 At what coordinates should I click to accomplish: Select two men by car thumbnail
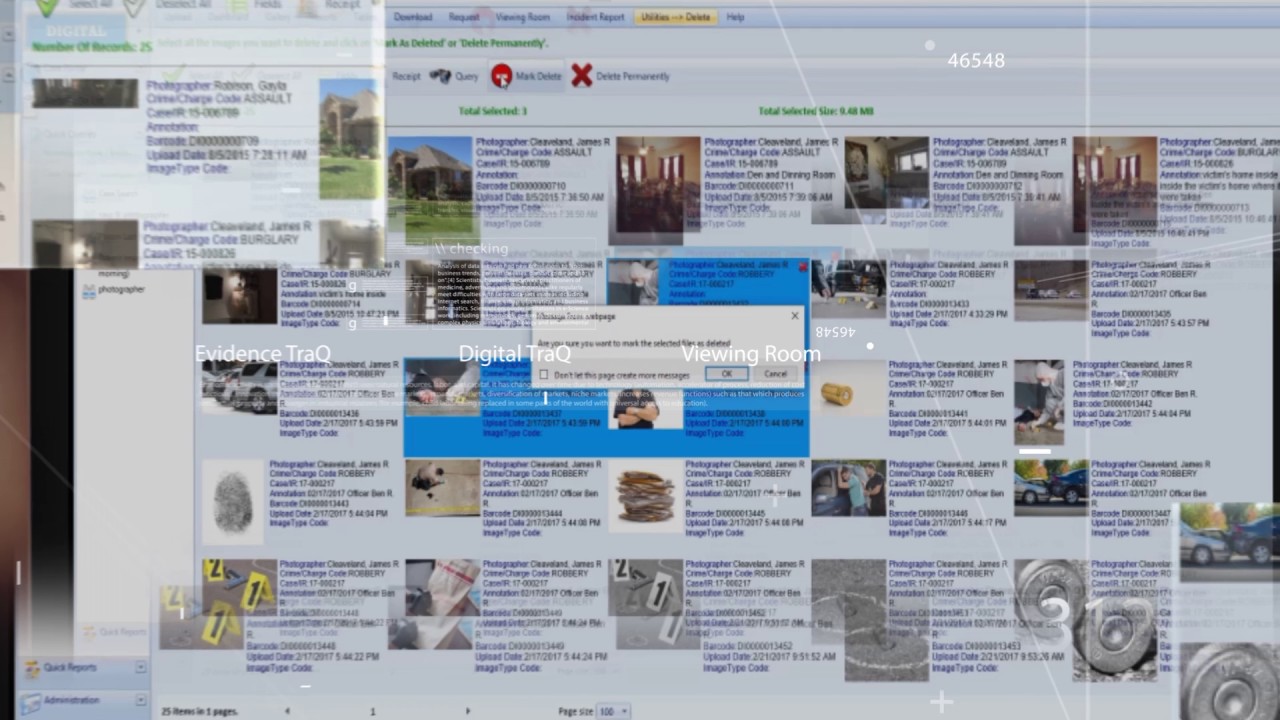pos(848,488)
